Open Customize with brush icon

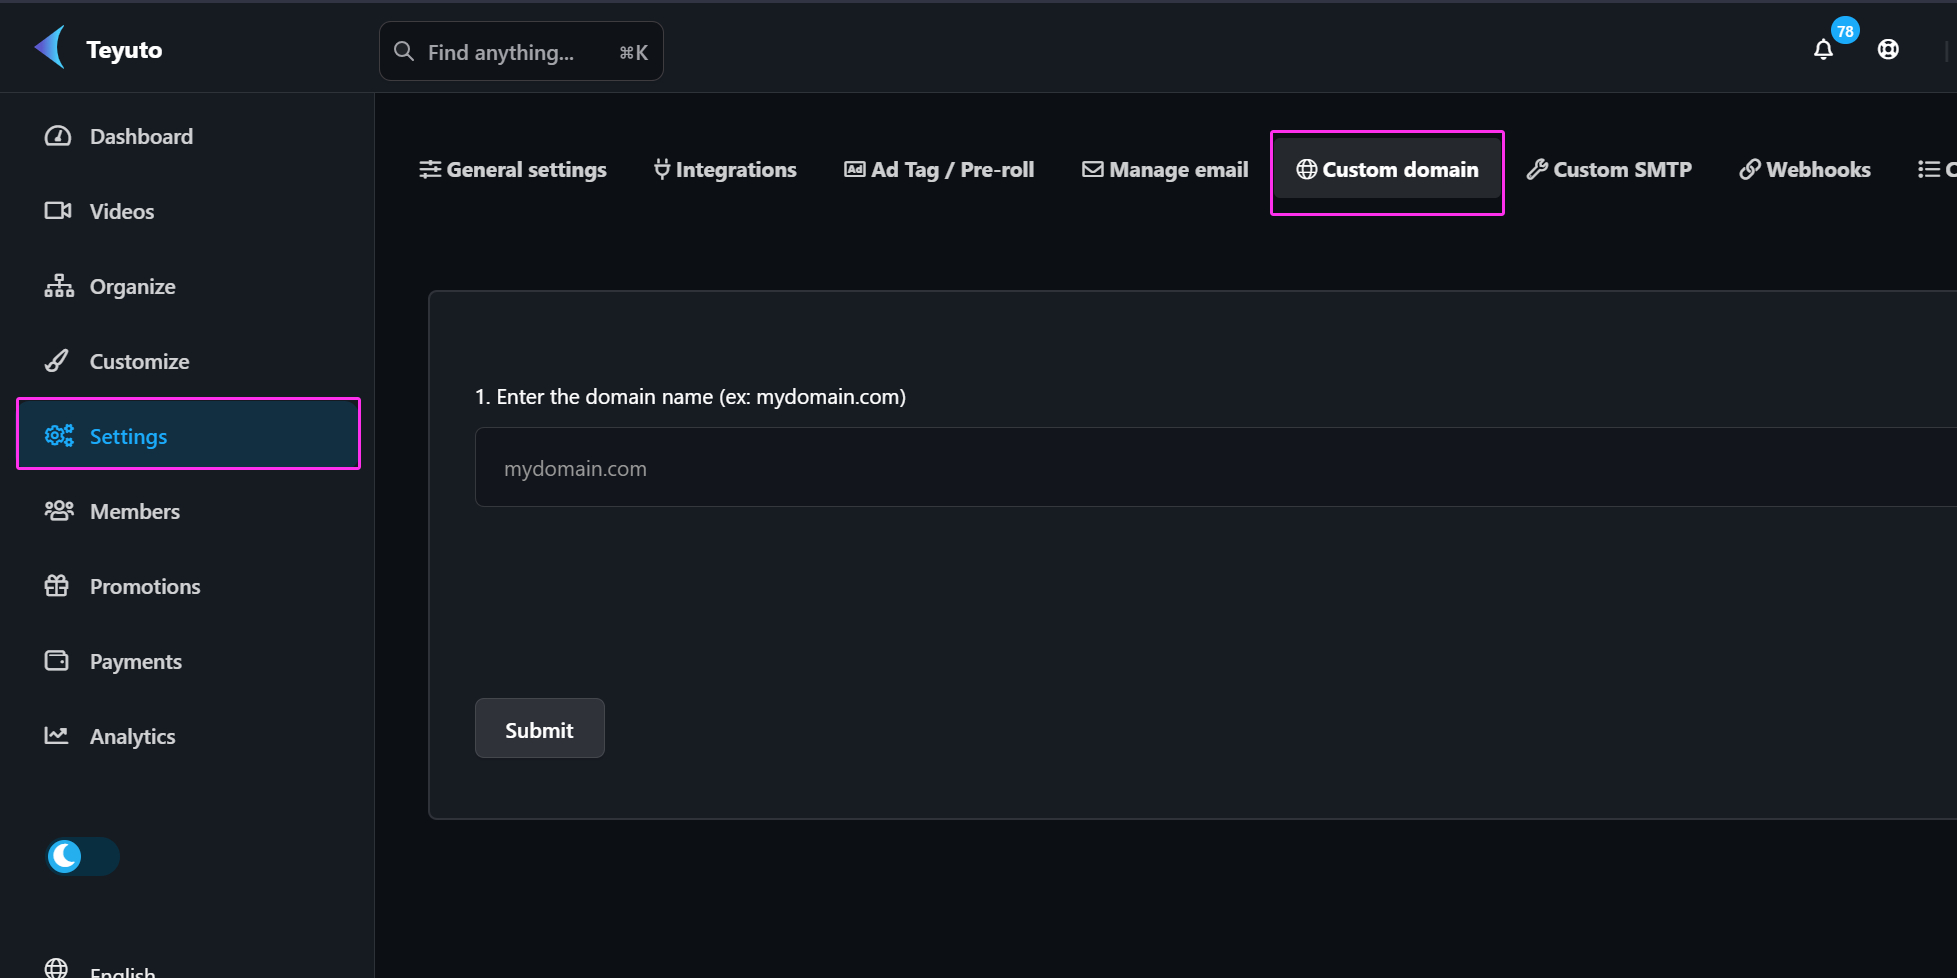tap(139, 362)
